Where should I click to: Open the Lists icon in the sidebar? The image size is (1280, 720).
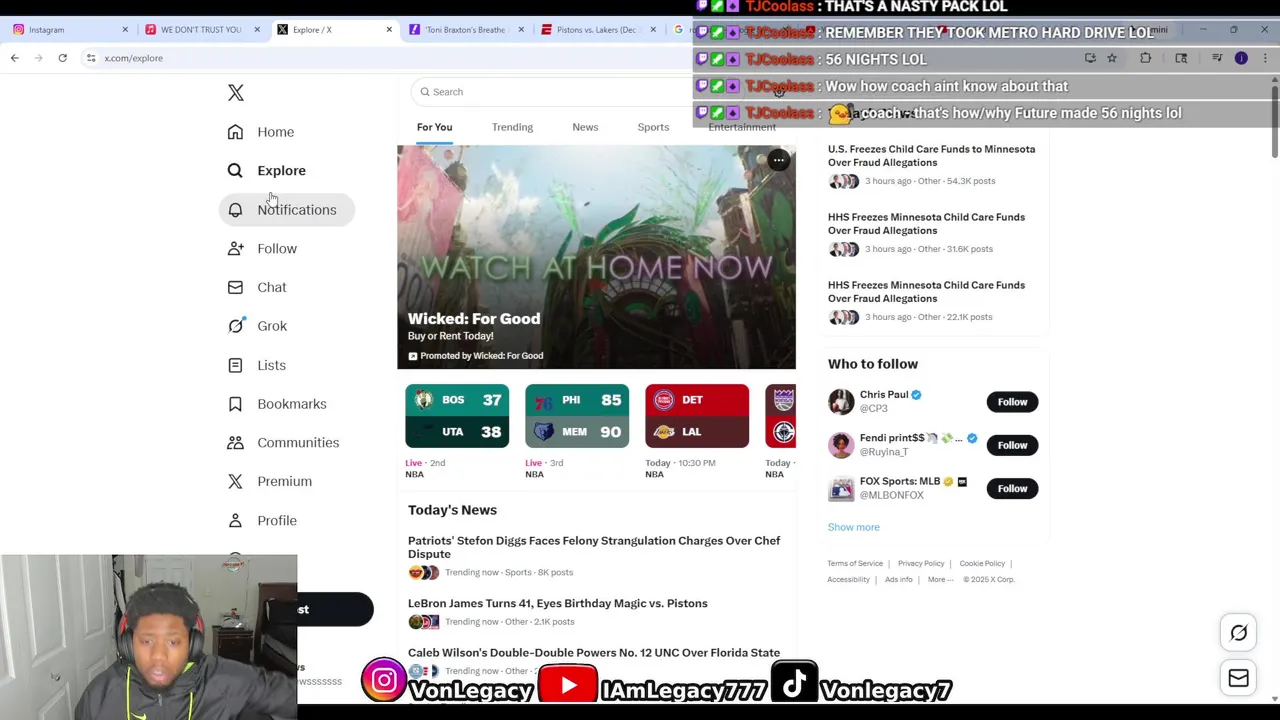coord(235,365)
